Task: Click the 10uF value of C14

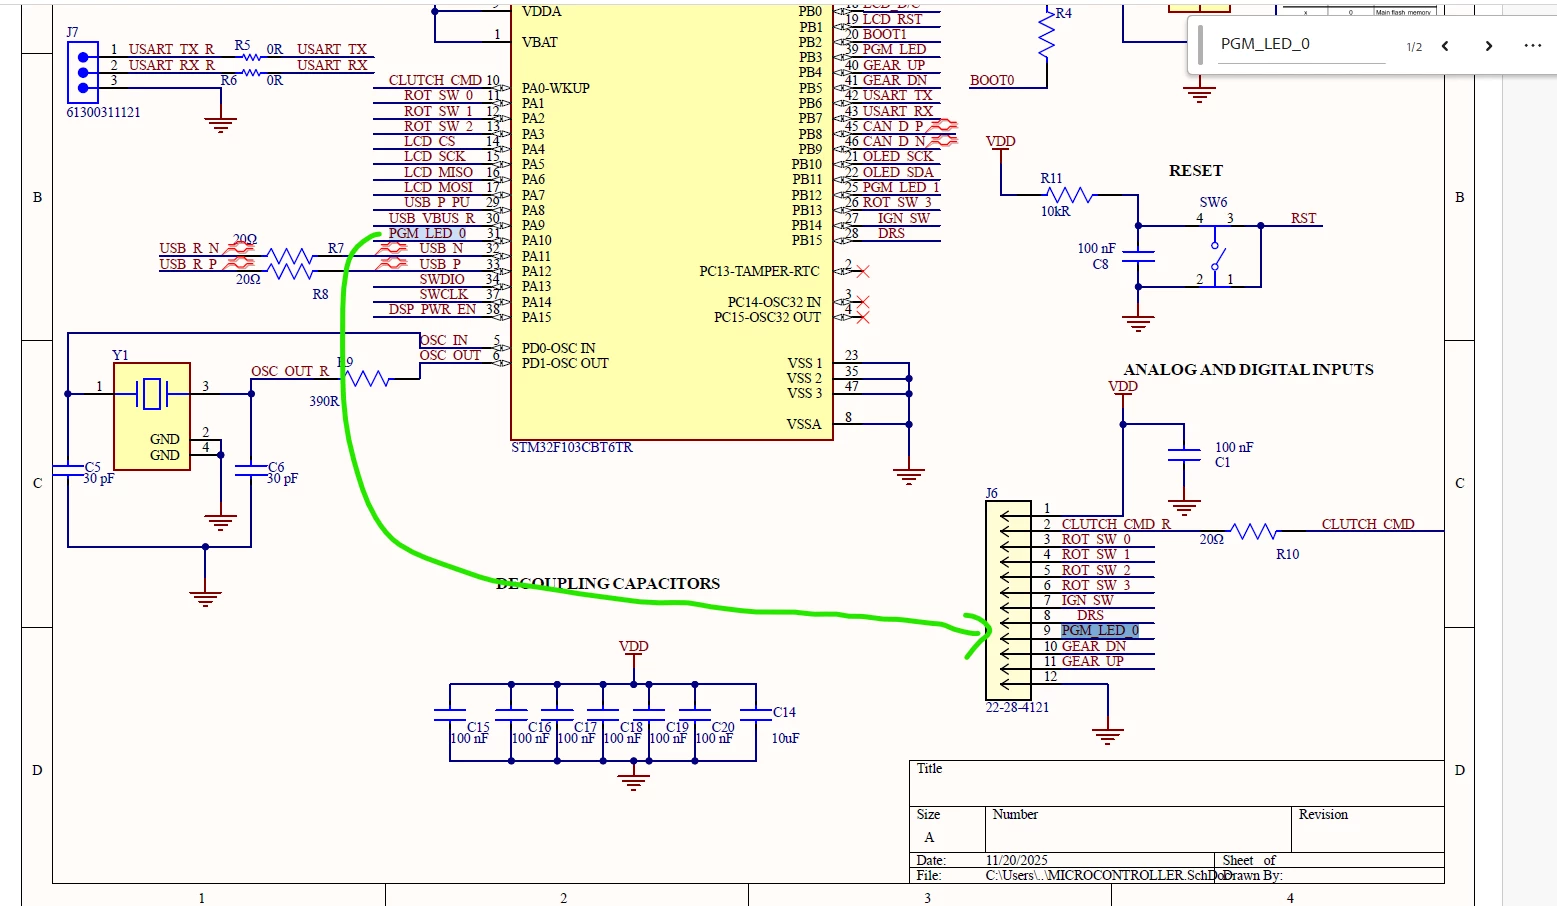Action: 785,739
